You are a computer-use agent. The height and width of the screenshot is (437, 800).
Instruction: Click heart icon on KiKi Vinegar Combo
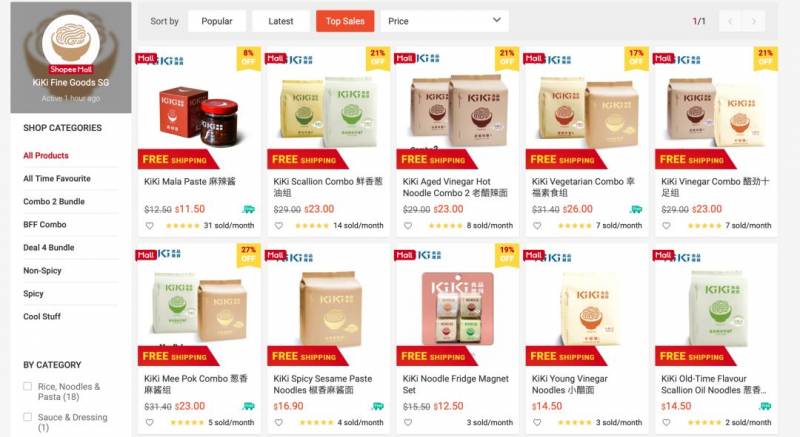pos(666,225)
